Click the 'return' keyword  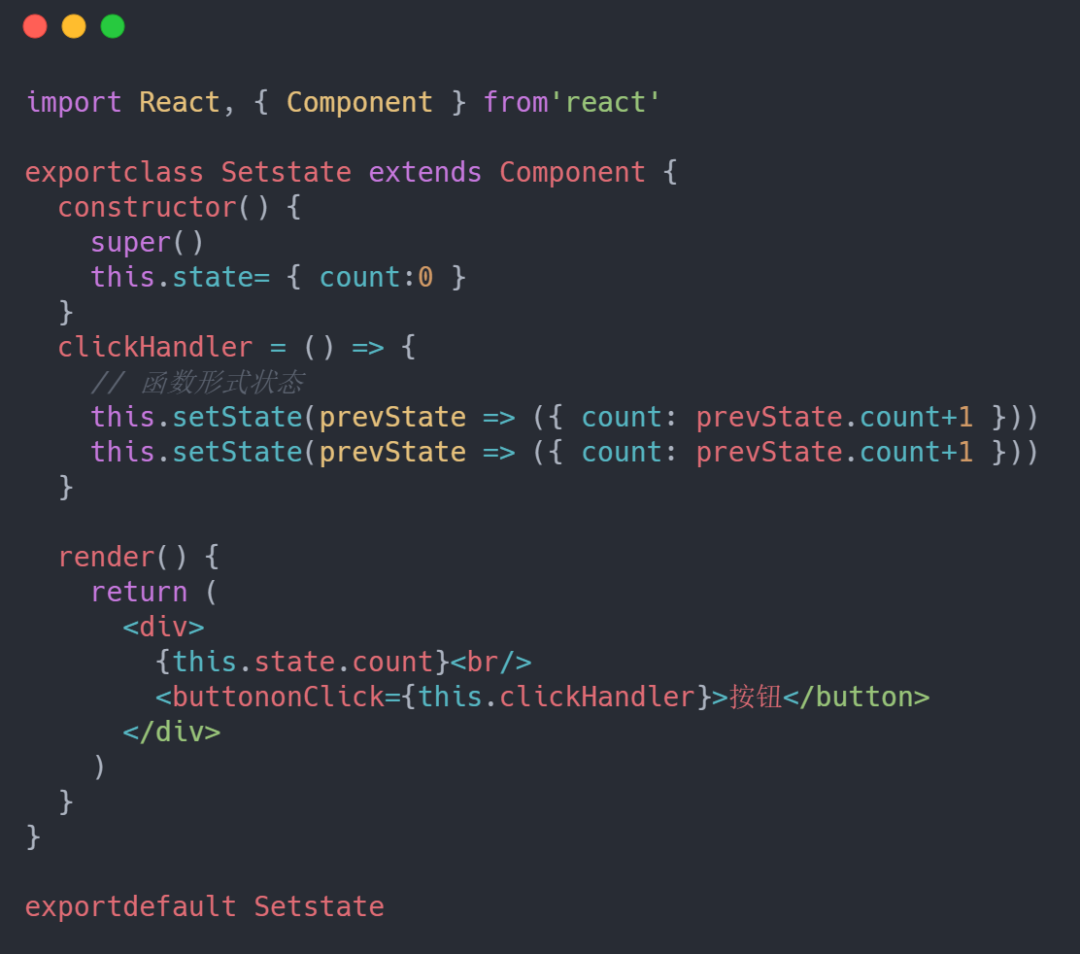coord(139,592)
